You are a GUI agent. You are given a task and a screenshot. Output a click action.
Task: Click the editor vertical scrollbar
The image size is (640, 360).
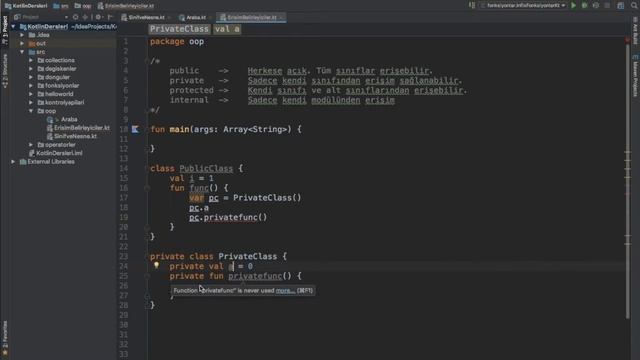tap(628, 180)
